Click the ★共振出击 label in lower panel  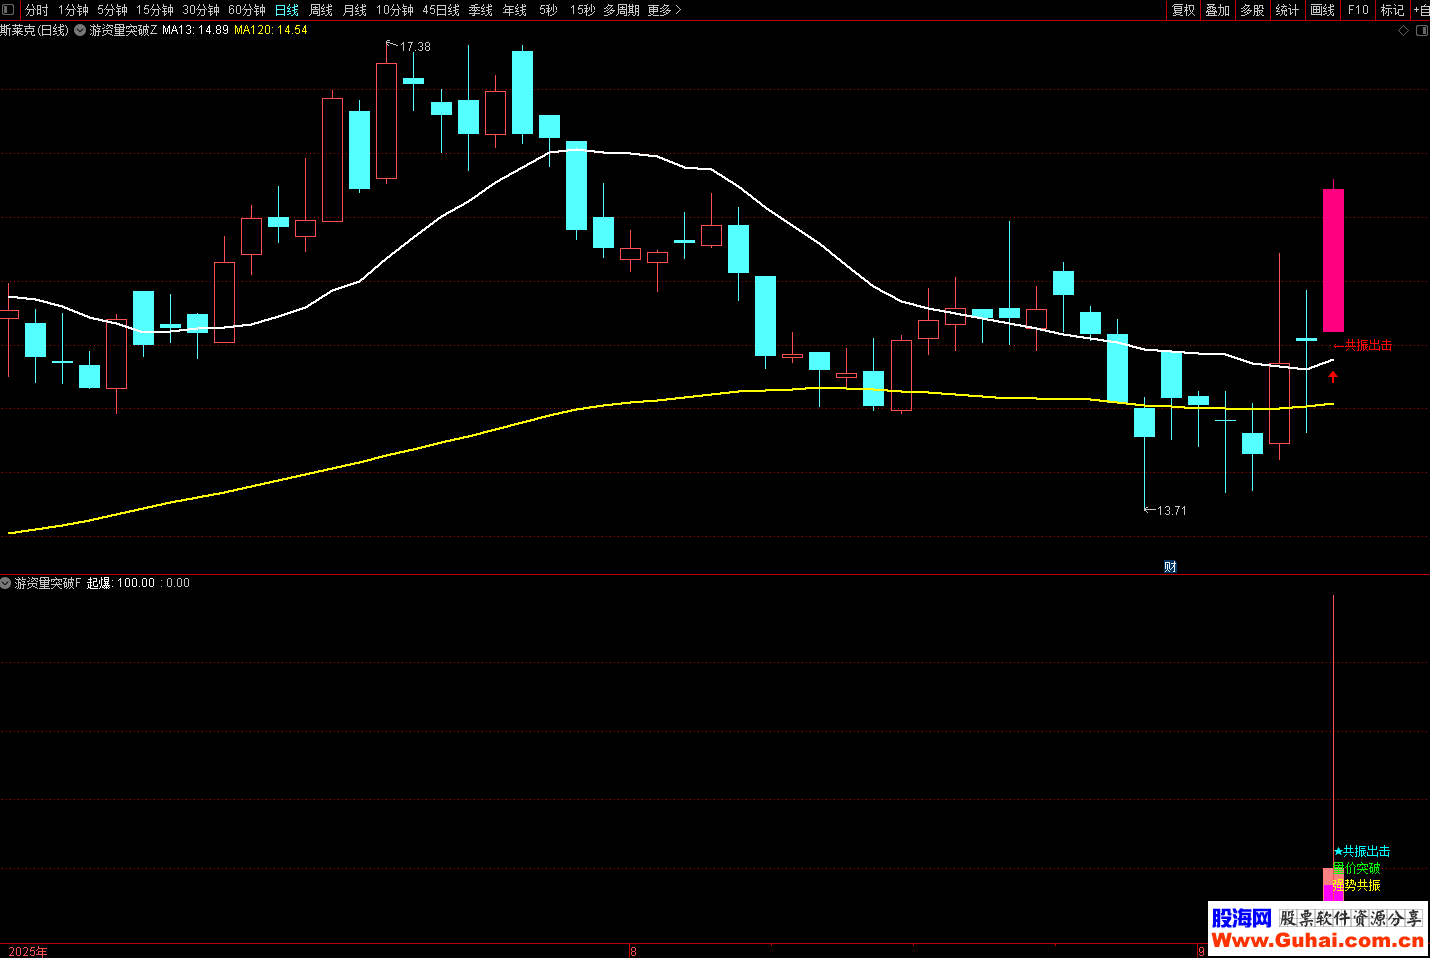[1362, 851]
